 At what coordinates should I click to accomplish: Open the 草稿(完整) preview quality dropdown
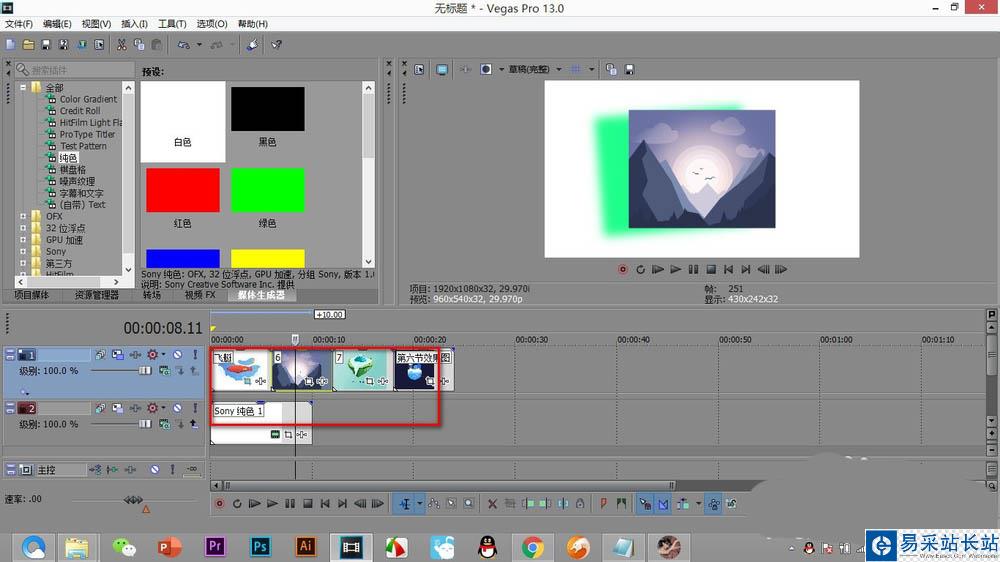[x=559, y=70]
